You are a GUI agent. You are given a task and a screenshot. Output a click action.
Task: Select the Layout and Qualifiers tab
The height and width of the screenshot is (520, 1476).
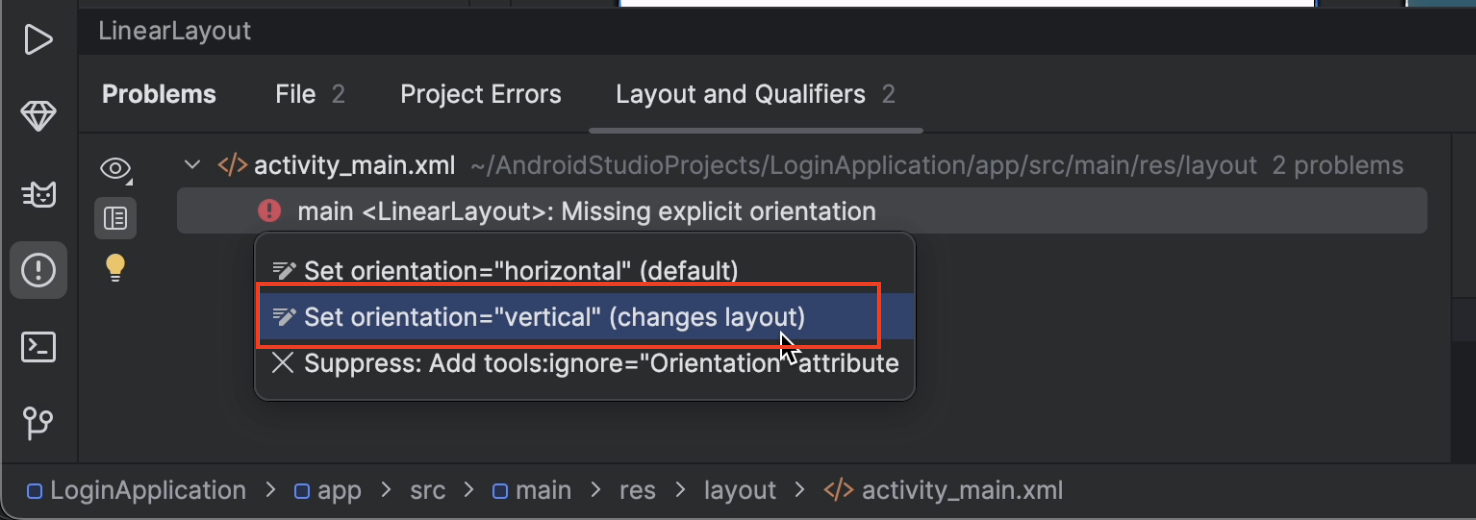755,94
